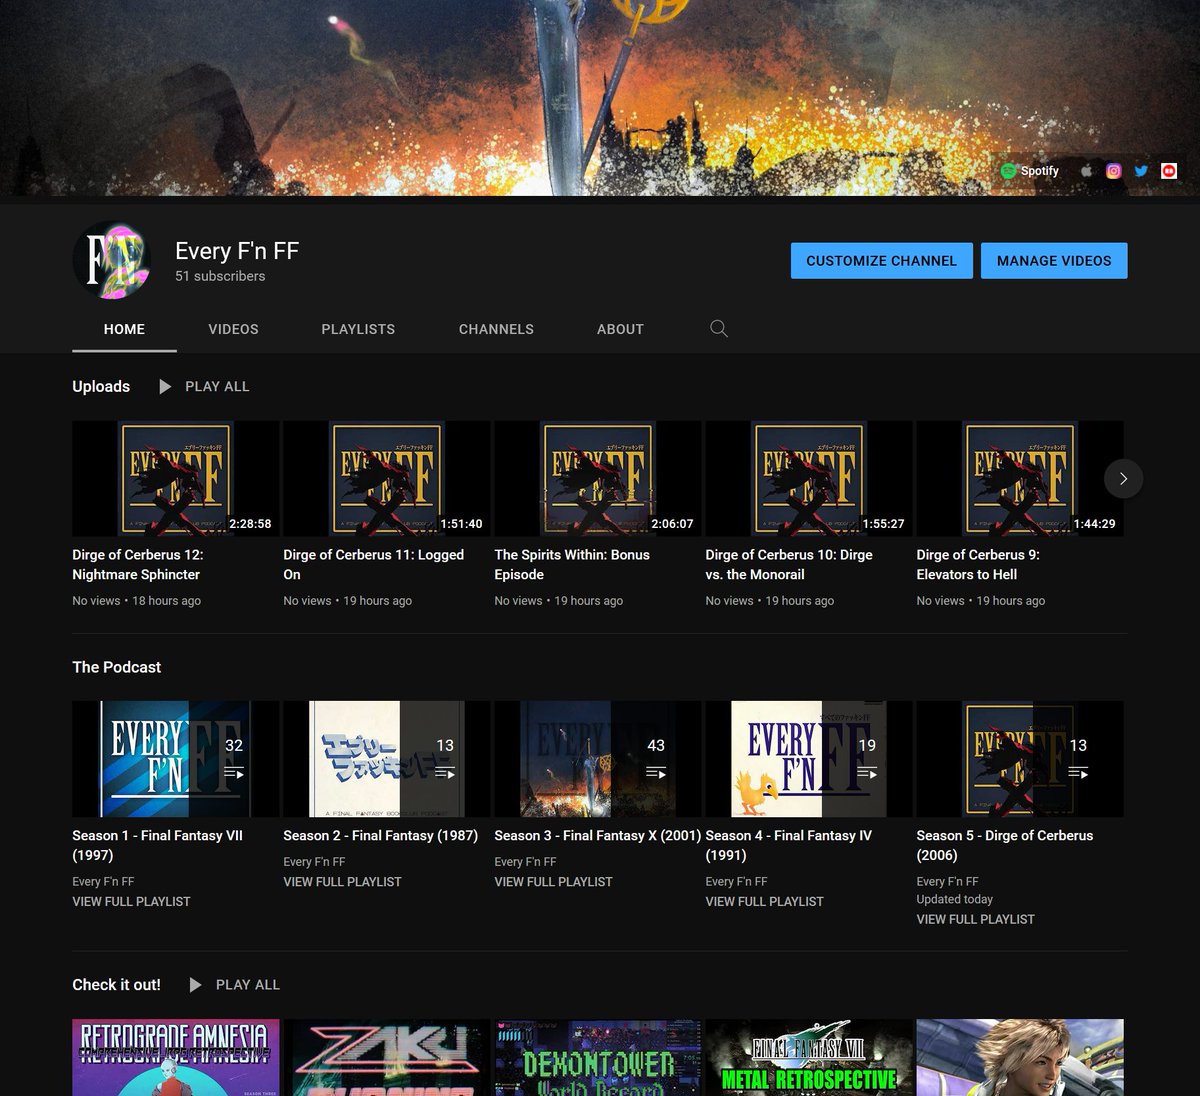Screen dimensions: 1200x1096
Task: Open Season 2 - Final Fantasy (1987) playlist title
Action: (380, 835)
